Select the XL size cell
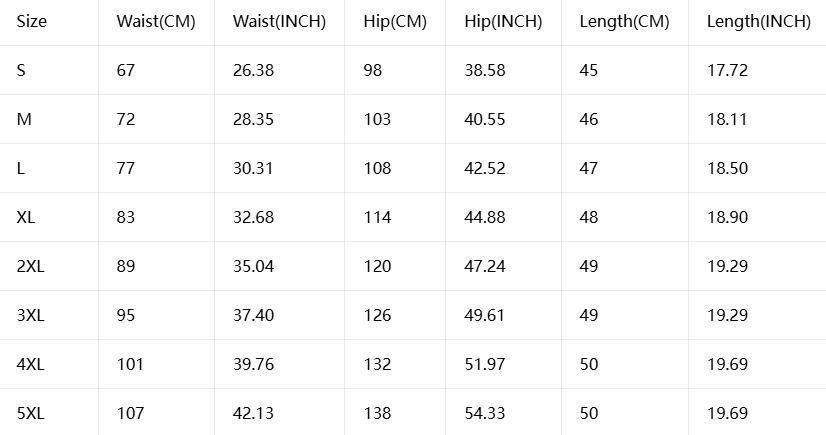 [x=26, y=217]
